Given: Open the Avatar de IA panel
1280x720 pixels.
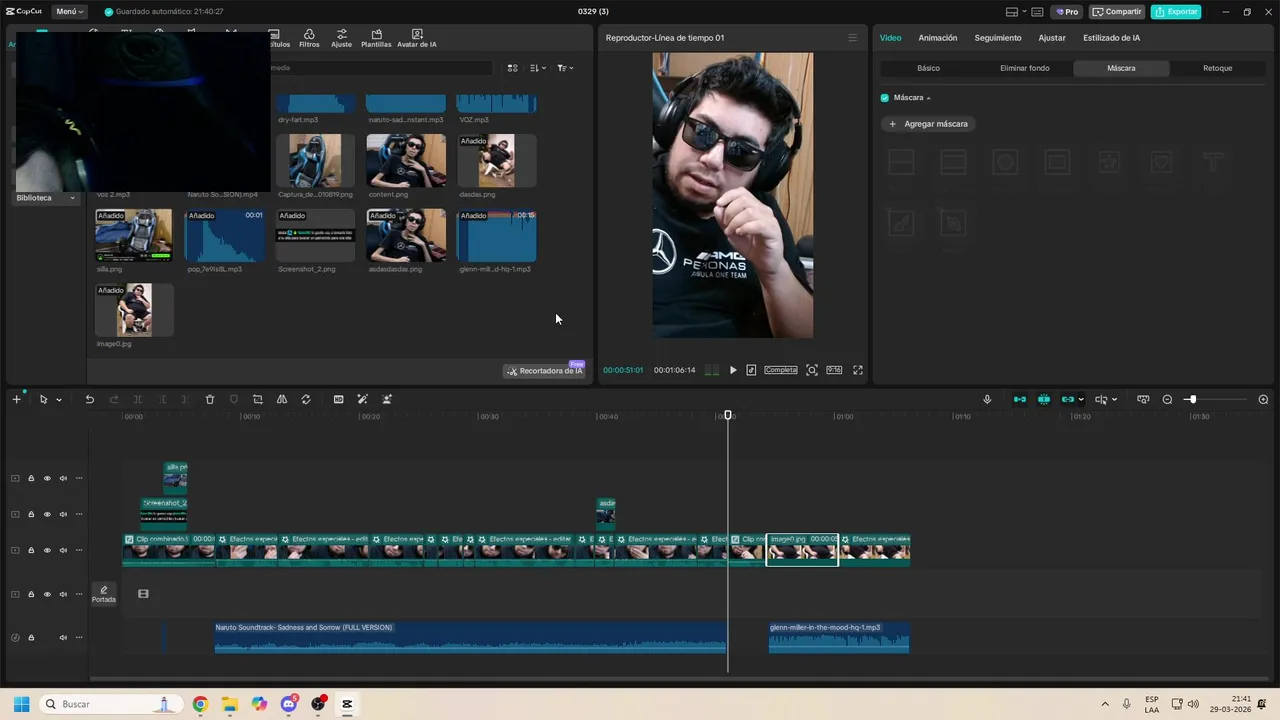Looking at the screenshot, I should [417, 38].
